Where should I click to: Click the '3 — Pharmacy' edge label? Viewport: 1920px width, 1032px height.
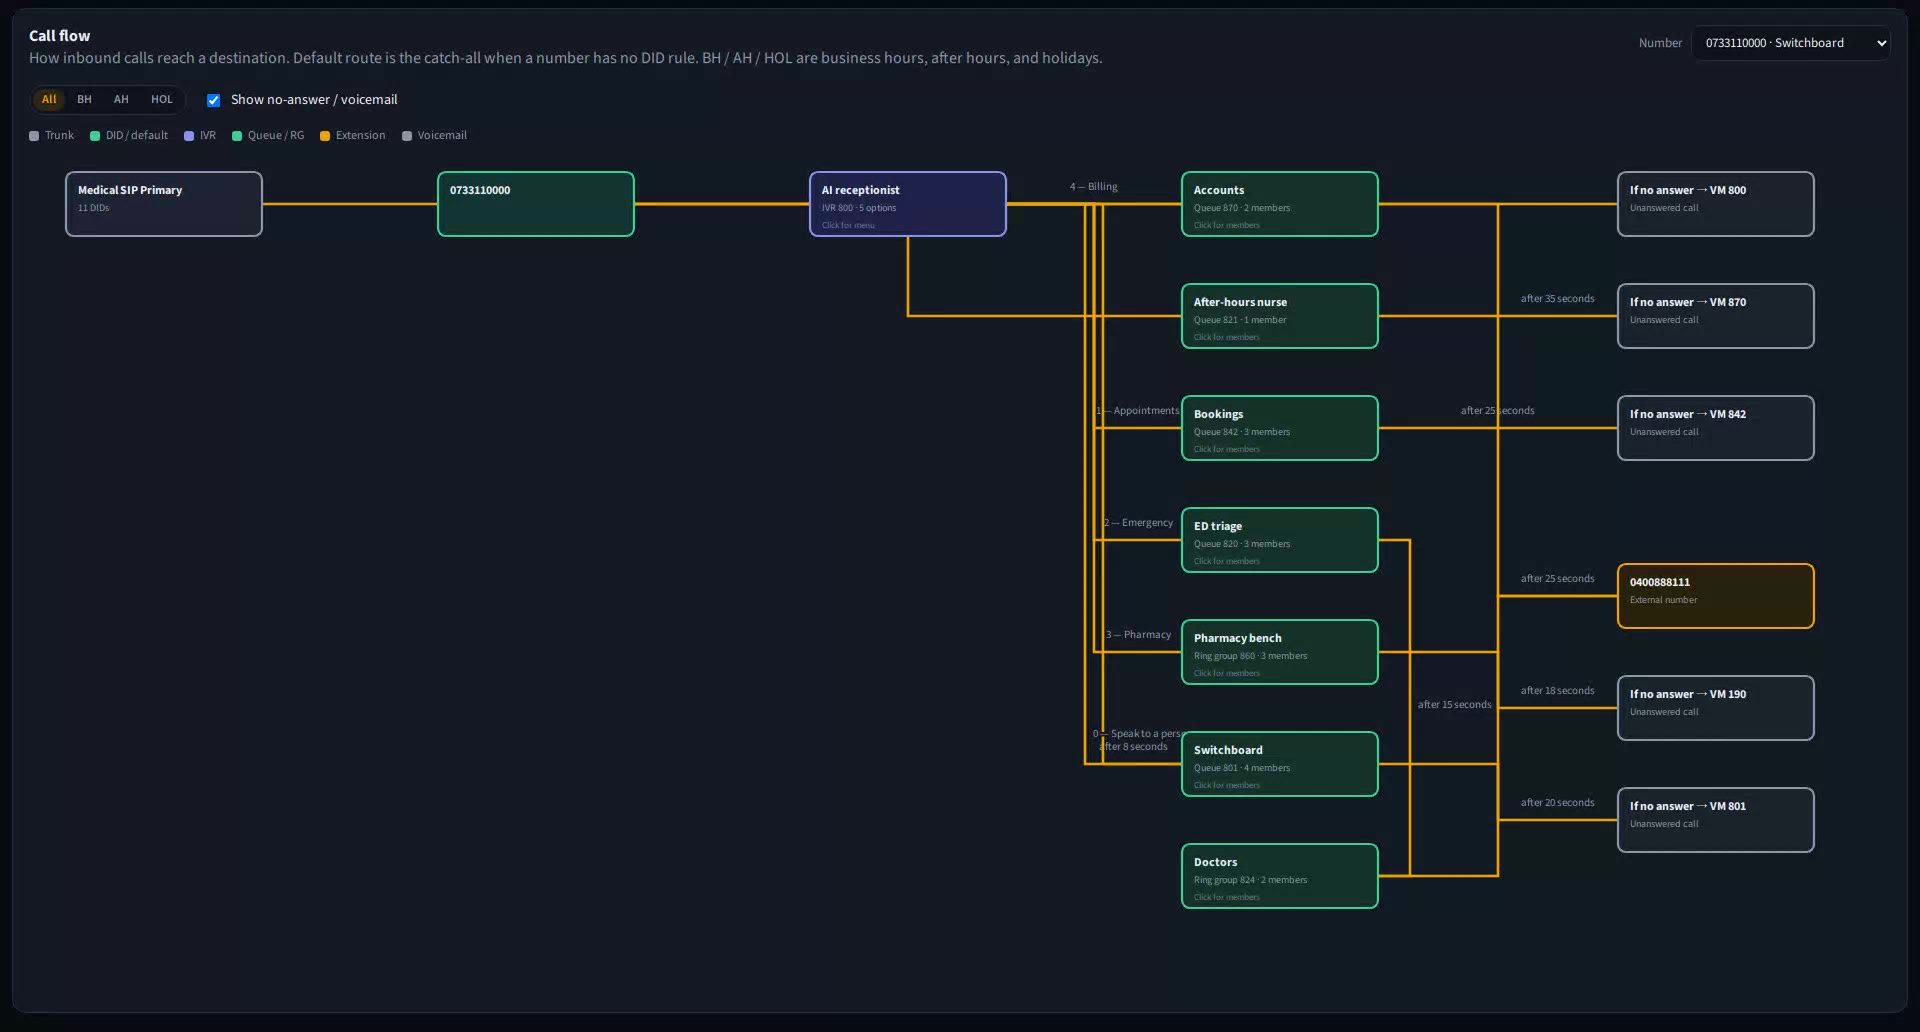click(1139, 635)
